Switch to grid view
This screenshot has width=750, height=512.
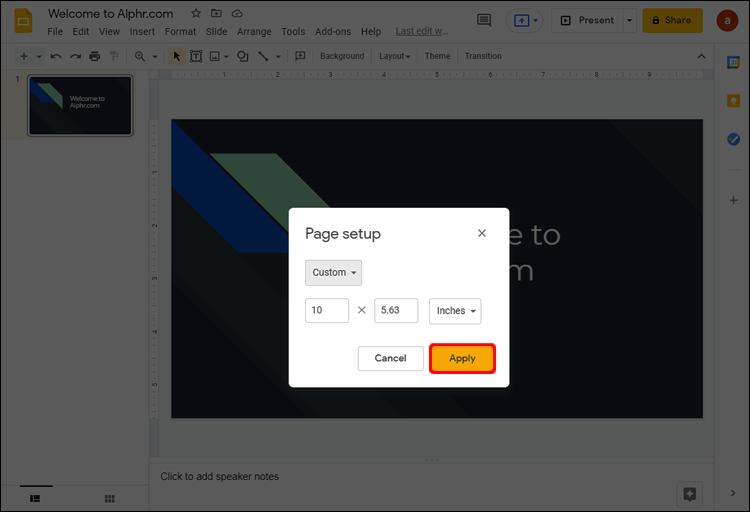pyautogui.click(x=110, y=499)
